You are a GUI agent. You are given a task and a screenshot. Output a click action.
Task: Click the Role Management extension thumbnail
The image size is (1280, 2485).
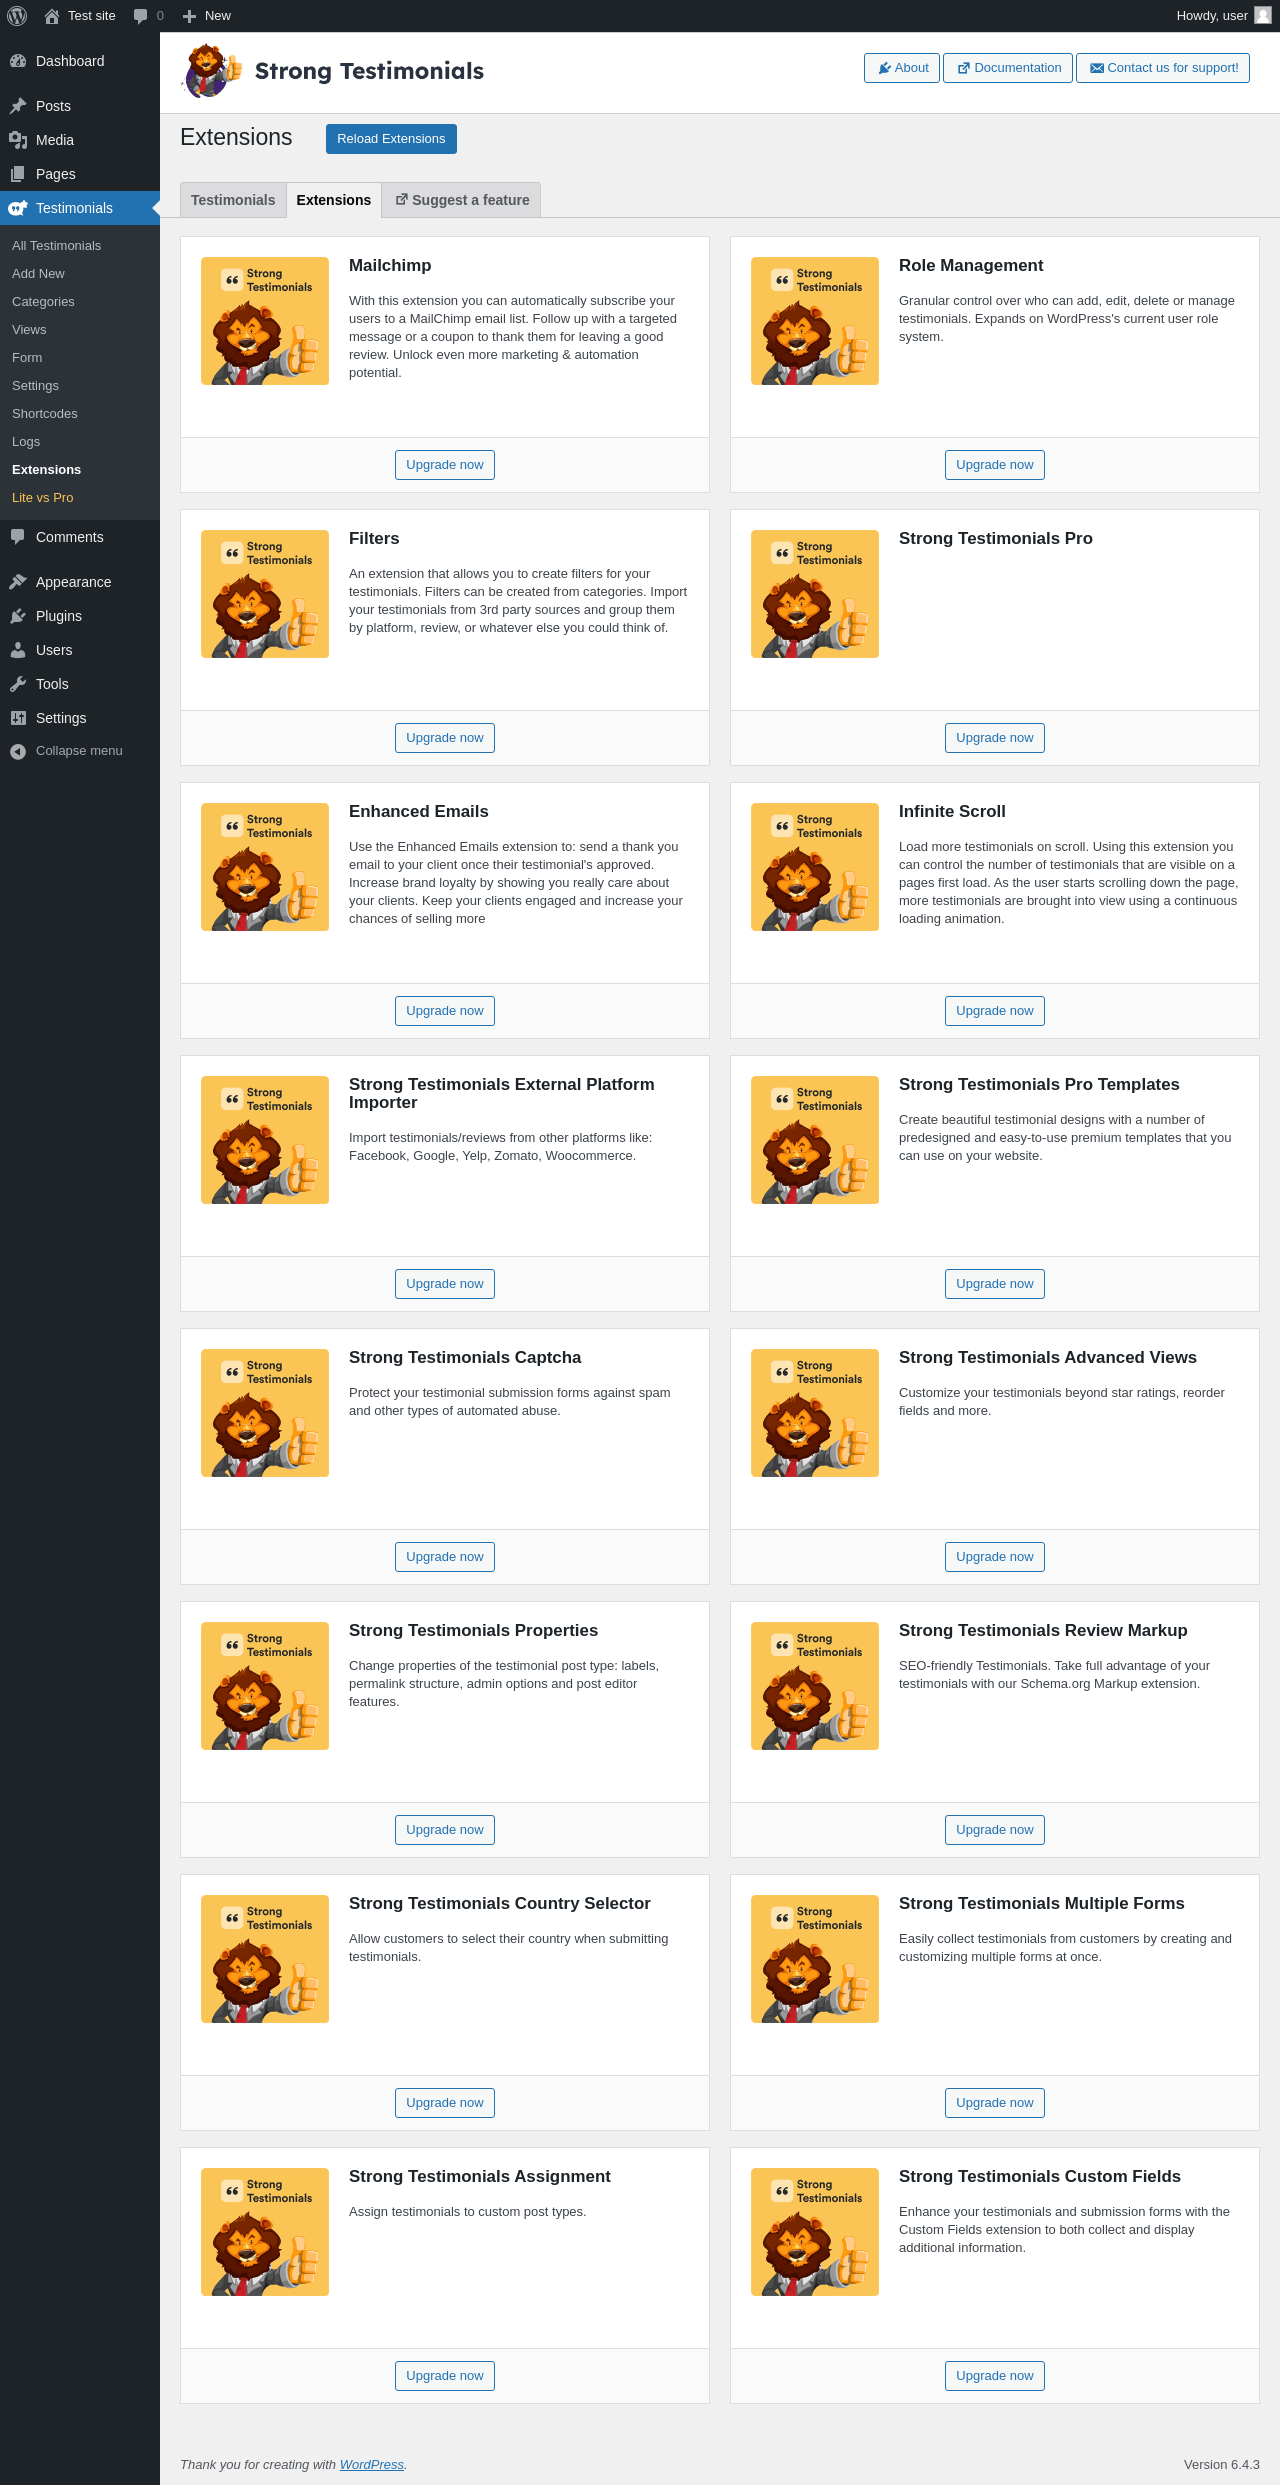(815, 321)
